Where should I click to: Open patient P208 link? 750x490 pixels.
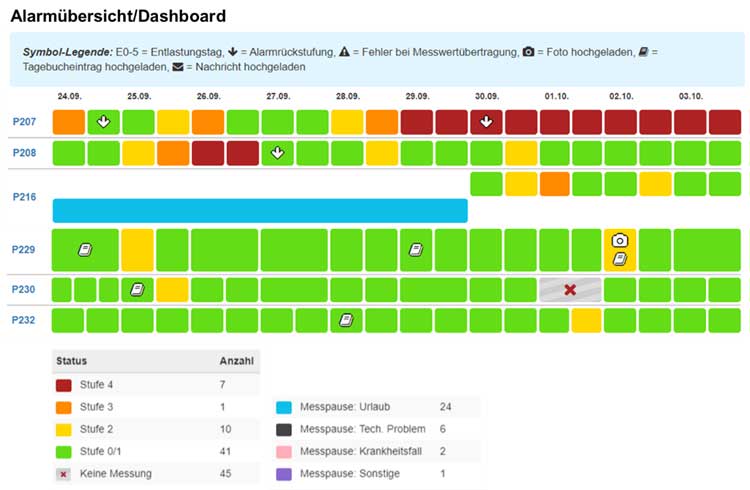(x=25, y=153)
